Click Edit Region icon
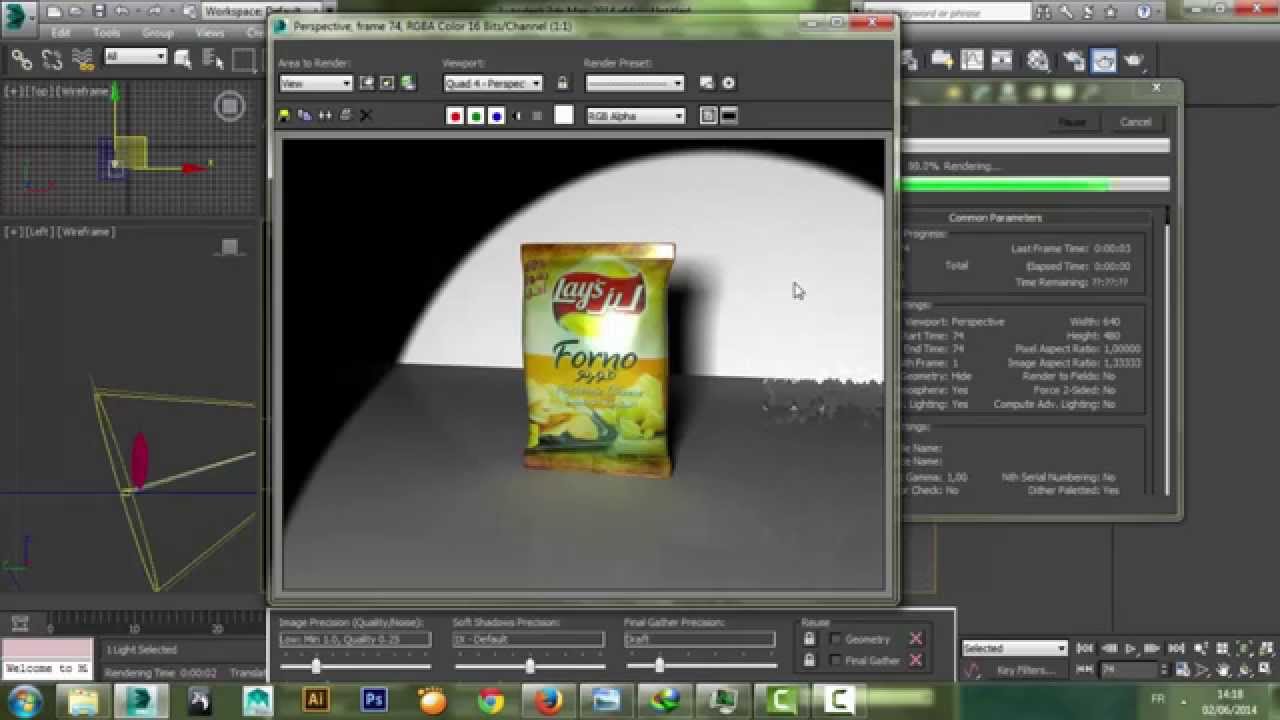The height and width of the screenshot is (720, 1280). click(366, 84)
